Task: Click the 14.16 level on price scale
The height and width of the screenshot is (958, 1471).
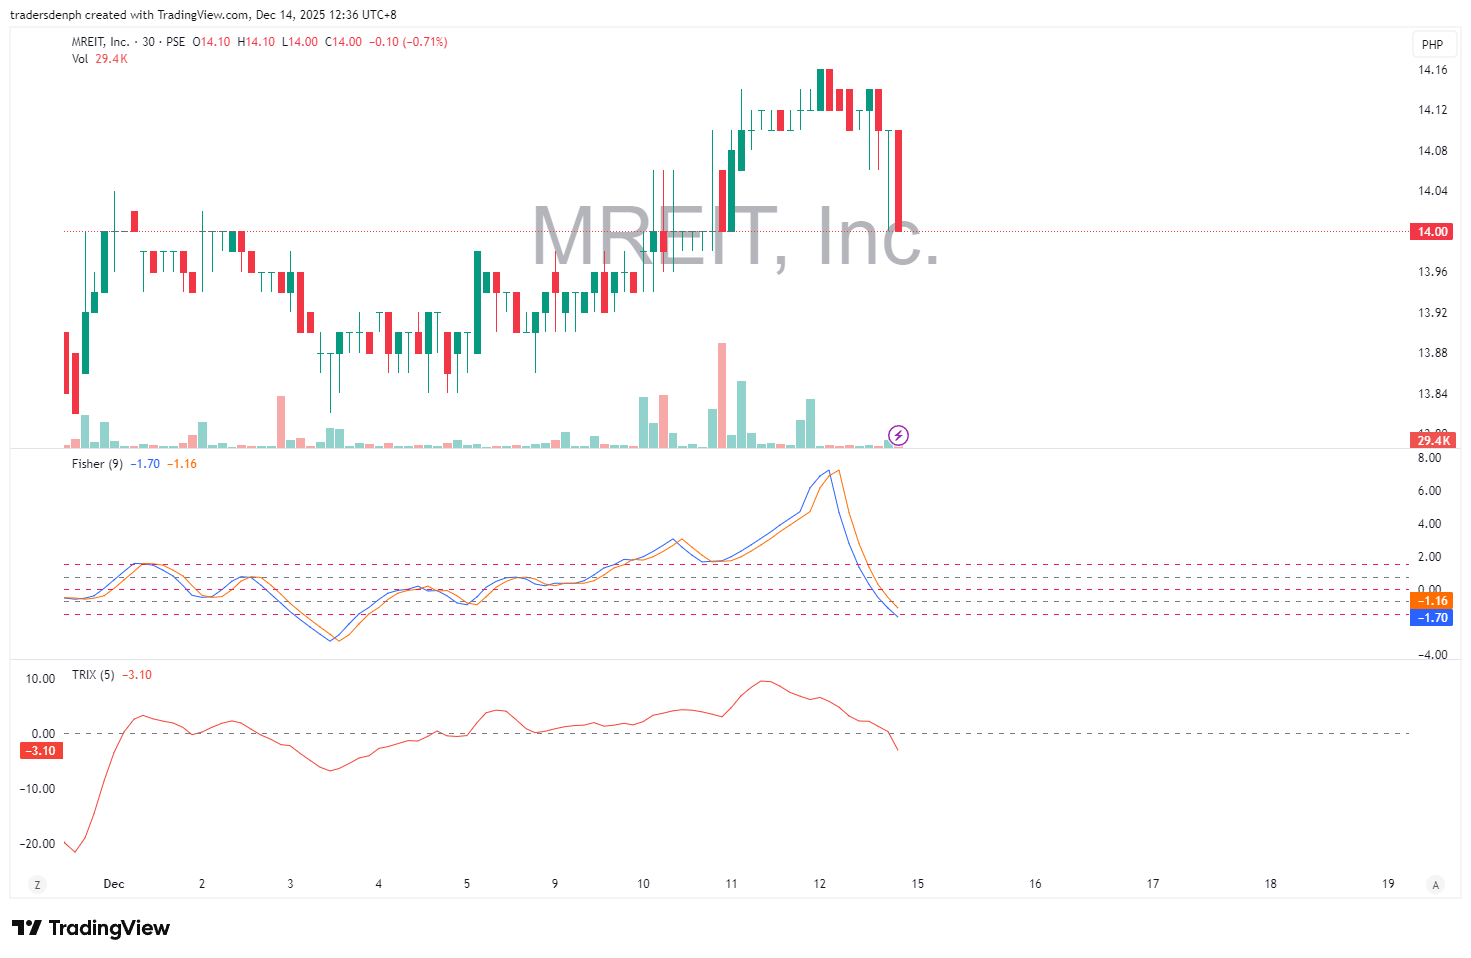Action: 1432,70
